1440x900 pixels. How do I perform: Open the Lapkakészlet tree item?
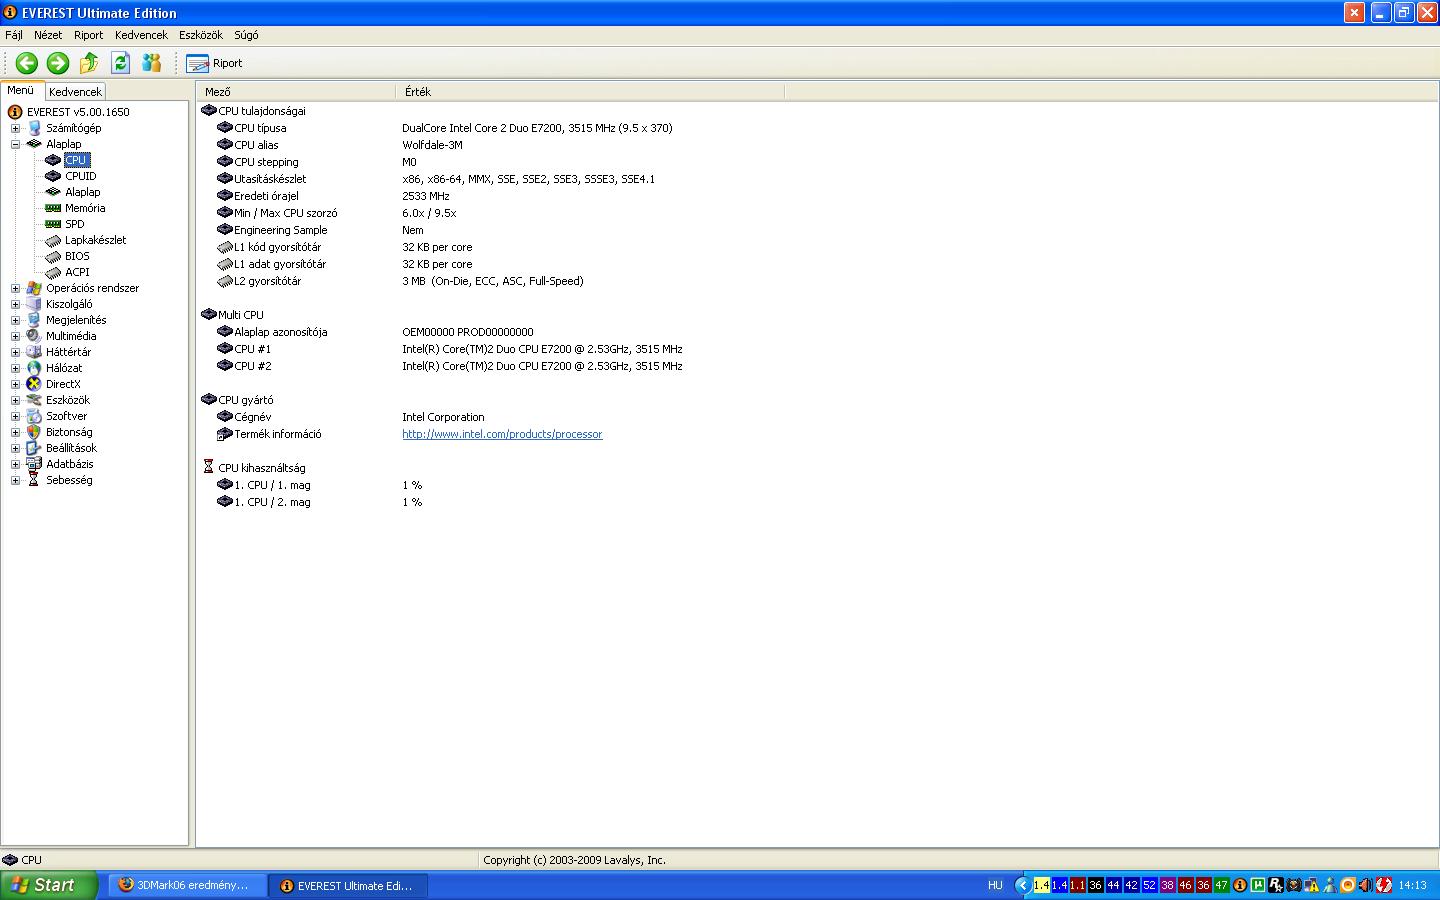pyautogui.click(x=96, y=240)
